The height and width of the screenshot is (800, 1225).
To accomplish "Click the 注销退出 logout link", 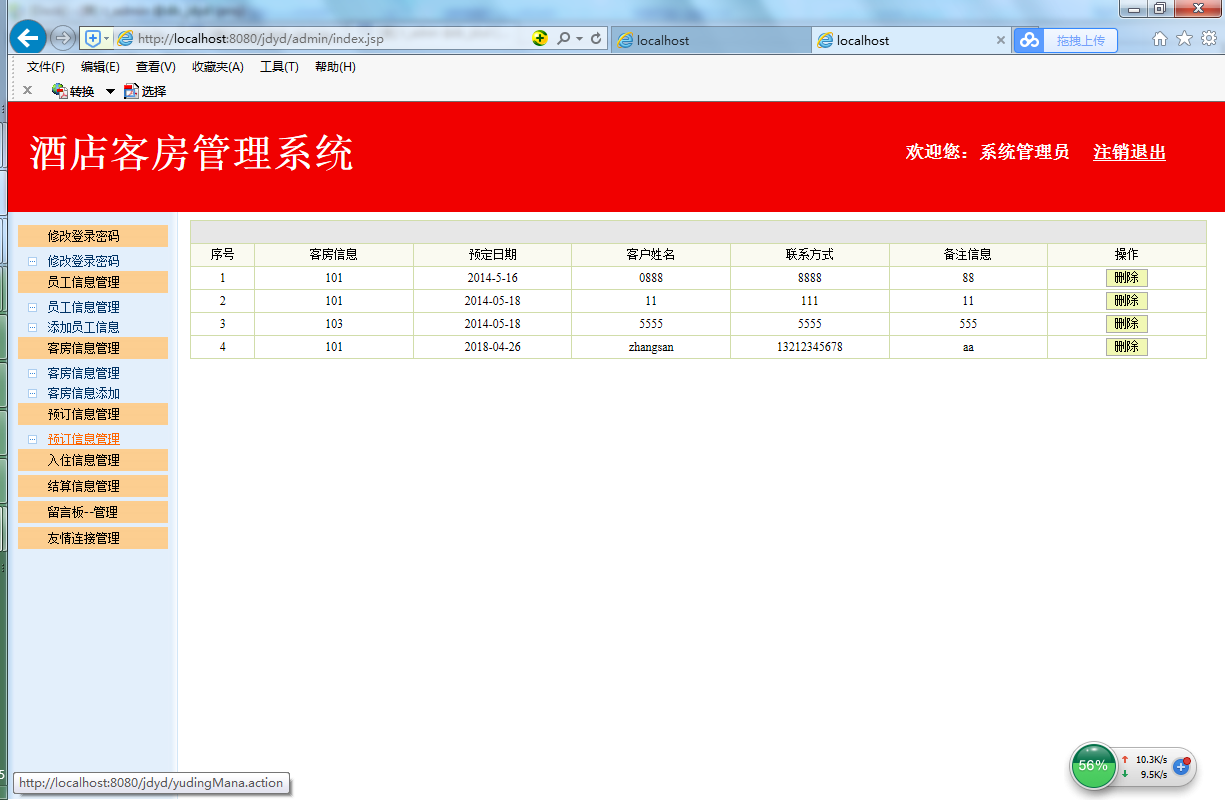I will tap(1130, 152).
